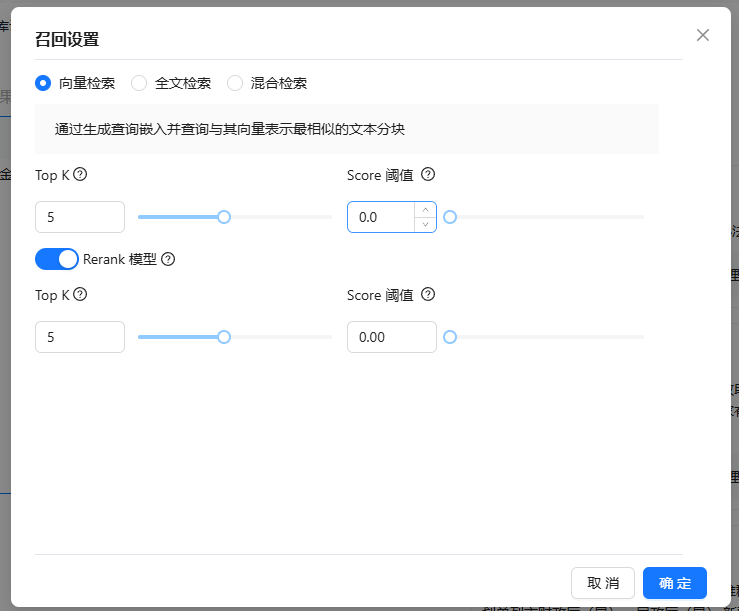Increase Score 阈值 with the up arrow

[x=426, y=210]
